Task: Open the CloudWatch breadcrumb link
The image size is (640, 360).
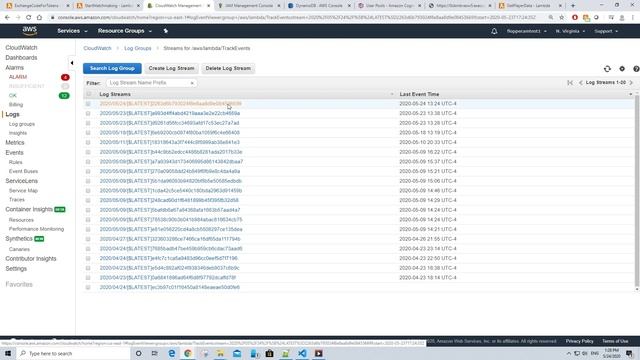Action: [x=97, y=48]
